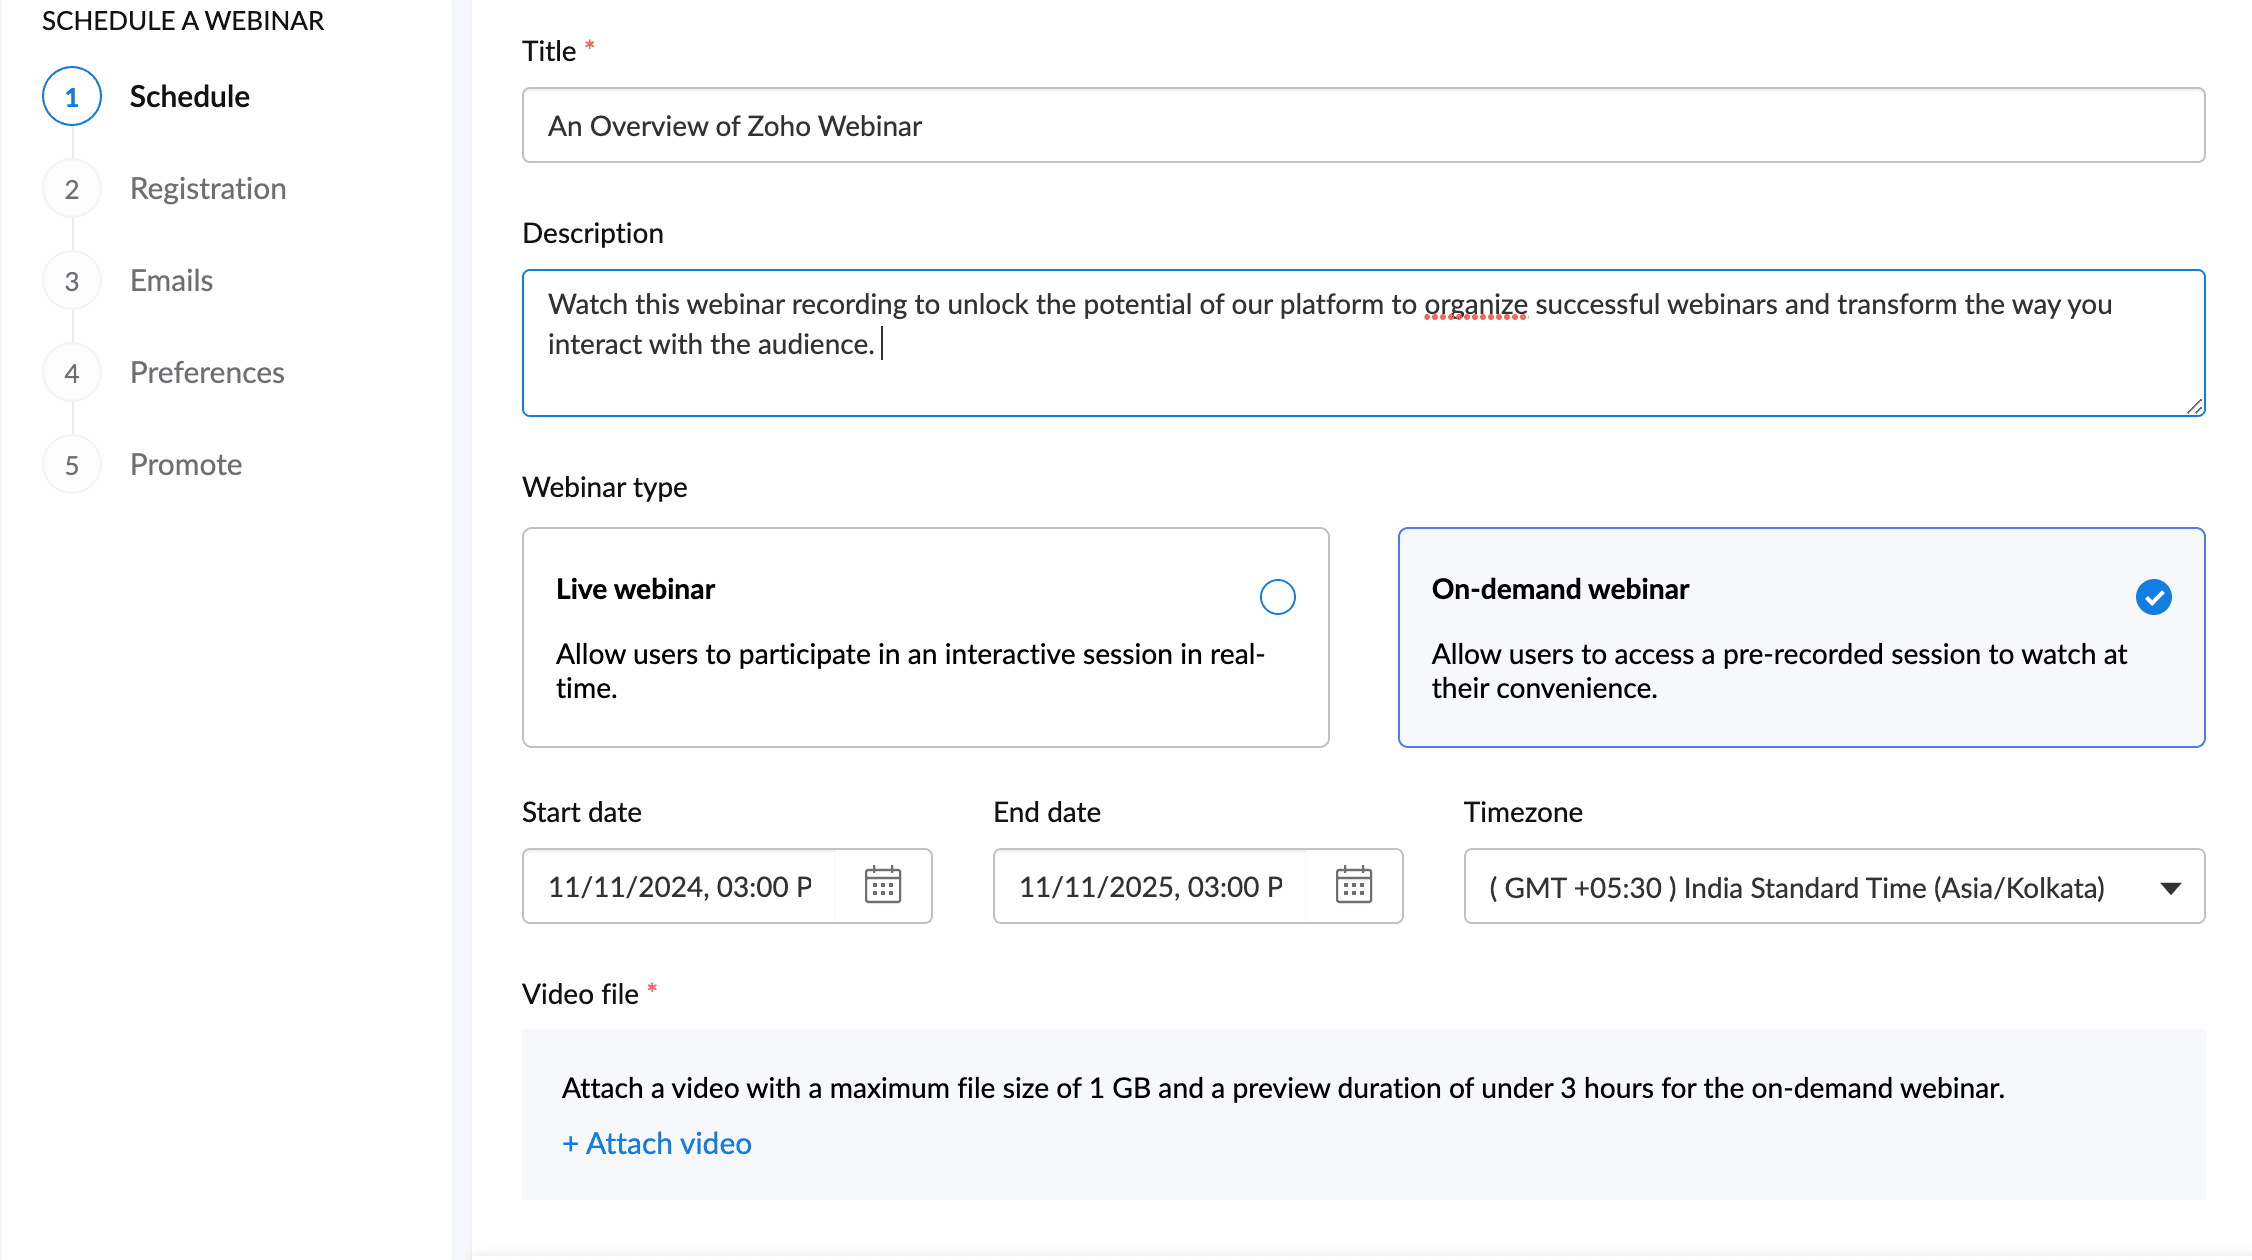This screenshot has height=1260, width=2252.
Task: Click step 1 circle icon for Schedule
Action: point(72,97)
